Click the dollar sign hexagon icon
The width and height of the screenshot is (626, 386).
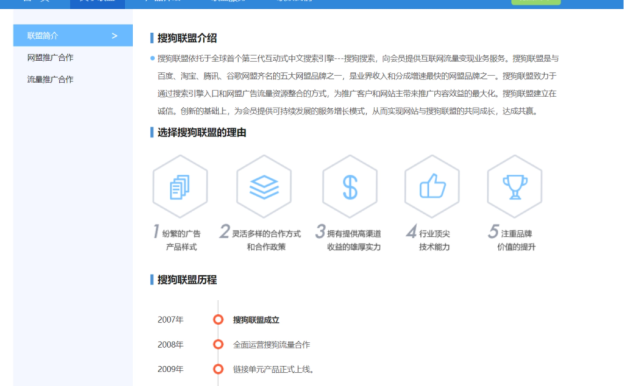point(350,186)
